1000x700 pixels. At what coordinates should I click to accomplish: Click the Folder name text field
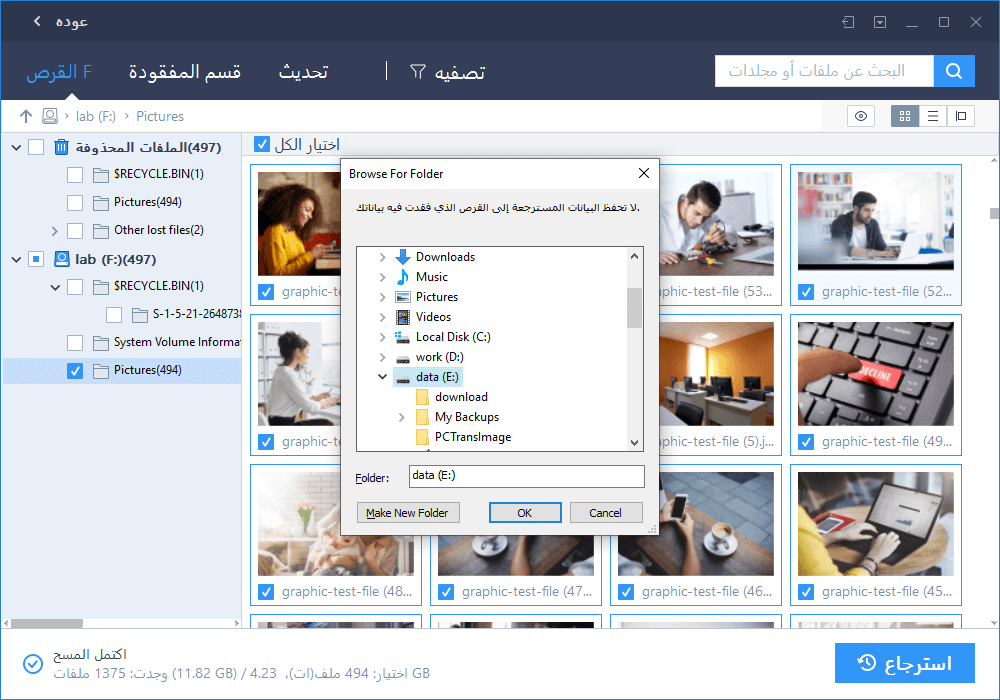(x=526, y=477)
